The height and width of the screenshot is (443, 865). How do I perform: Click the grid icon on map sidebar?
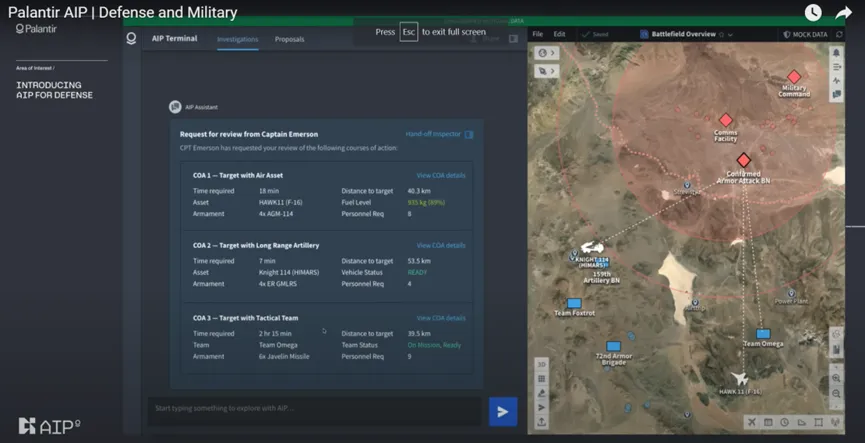point(542,379)
